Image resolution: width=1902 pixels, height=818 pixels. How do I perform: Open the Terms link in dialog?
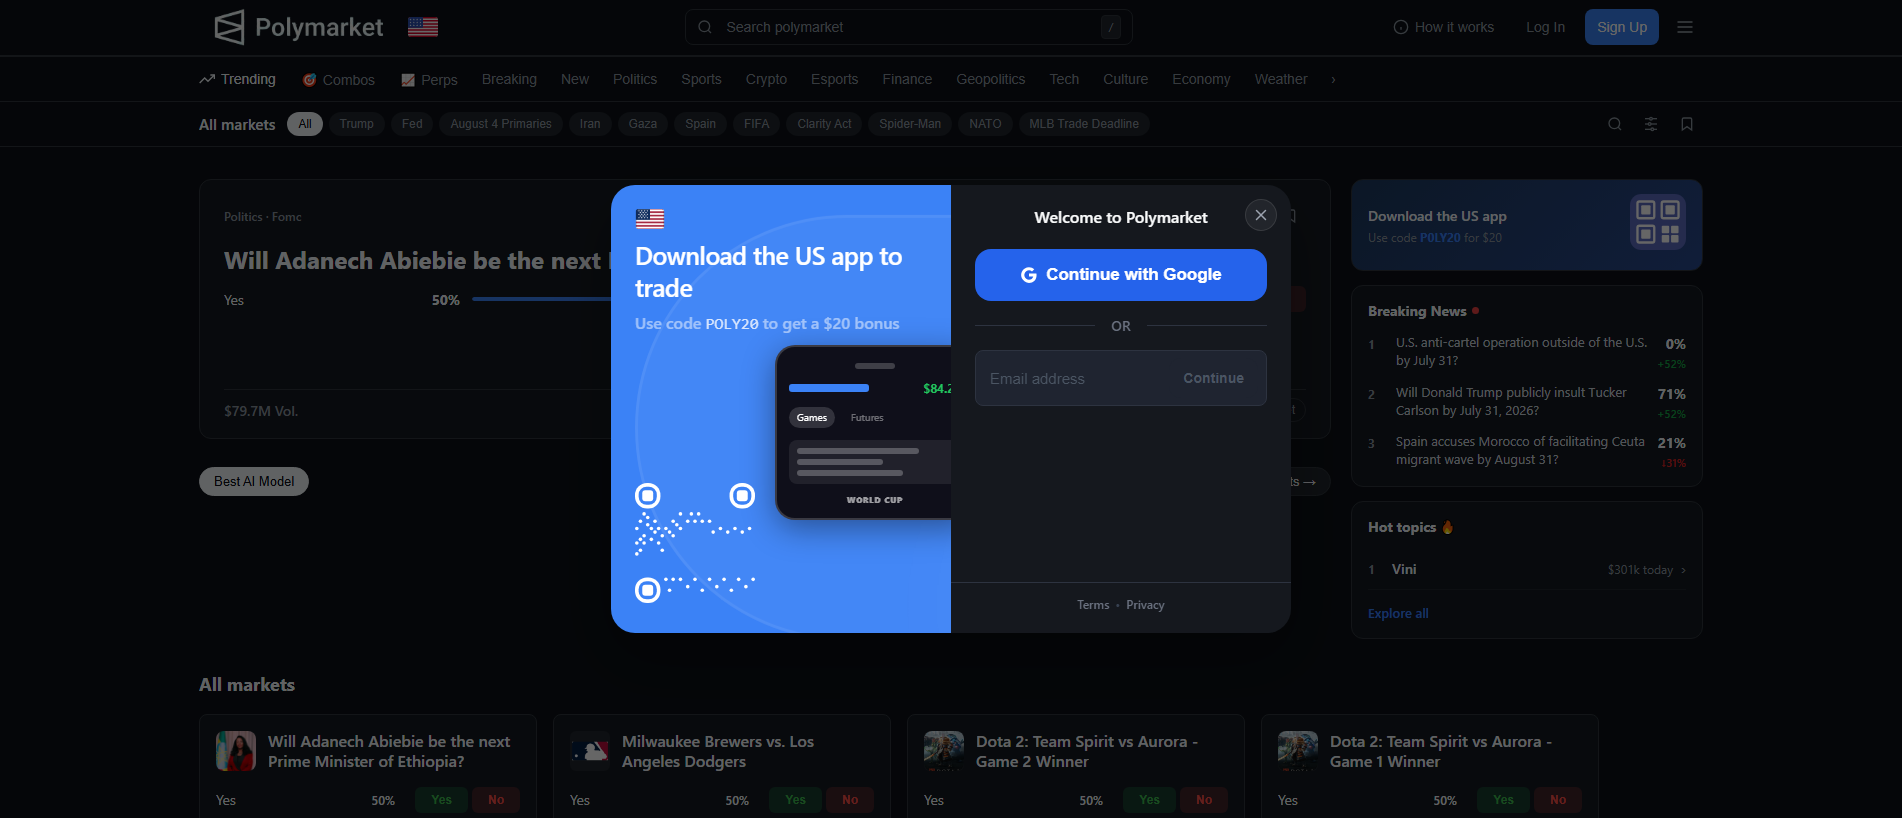tap(1093, 605)
